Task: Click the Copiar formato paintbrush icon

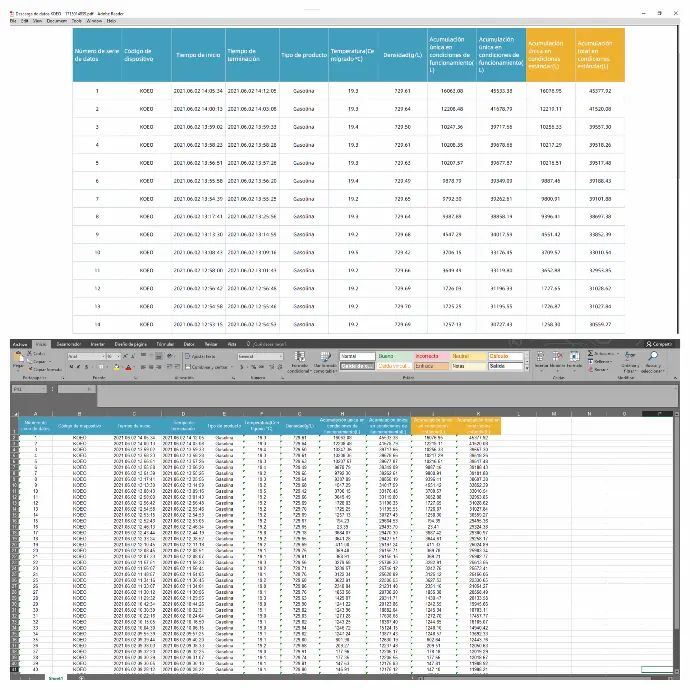Action: pos(29,370)
